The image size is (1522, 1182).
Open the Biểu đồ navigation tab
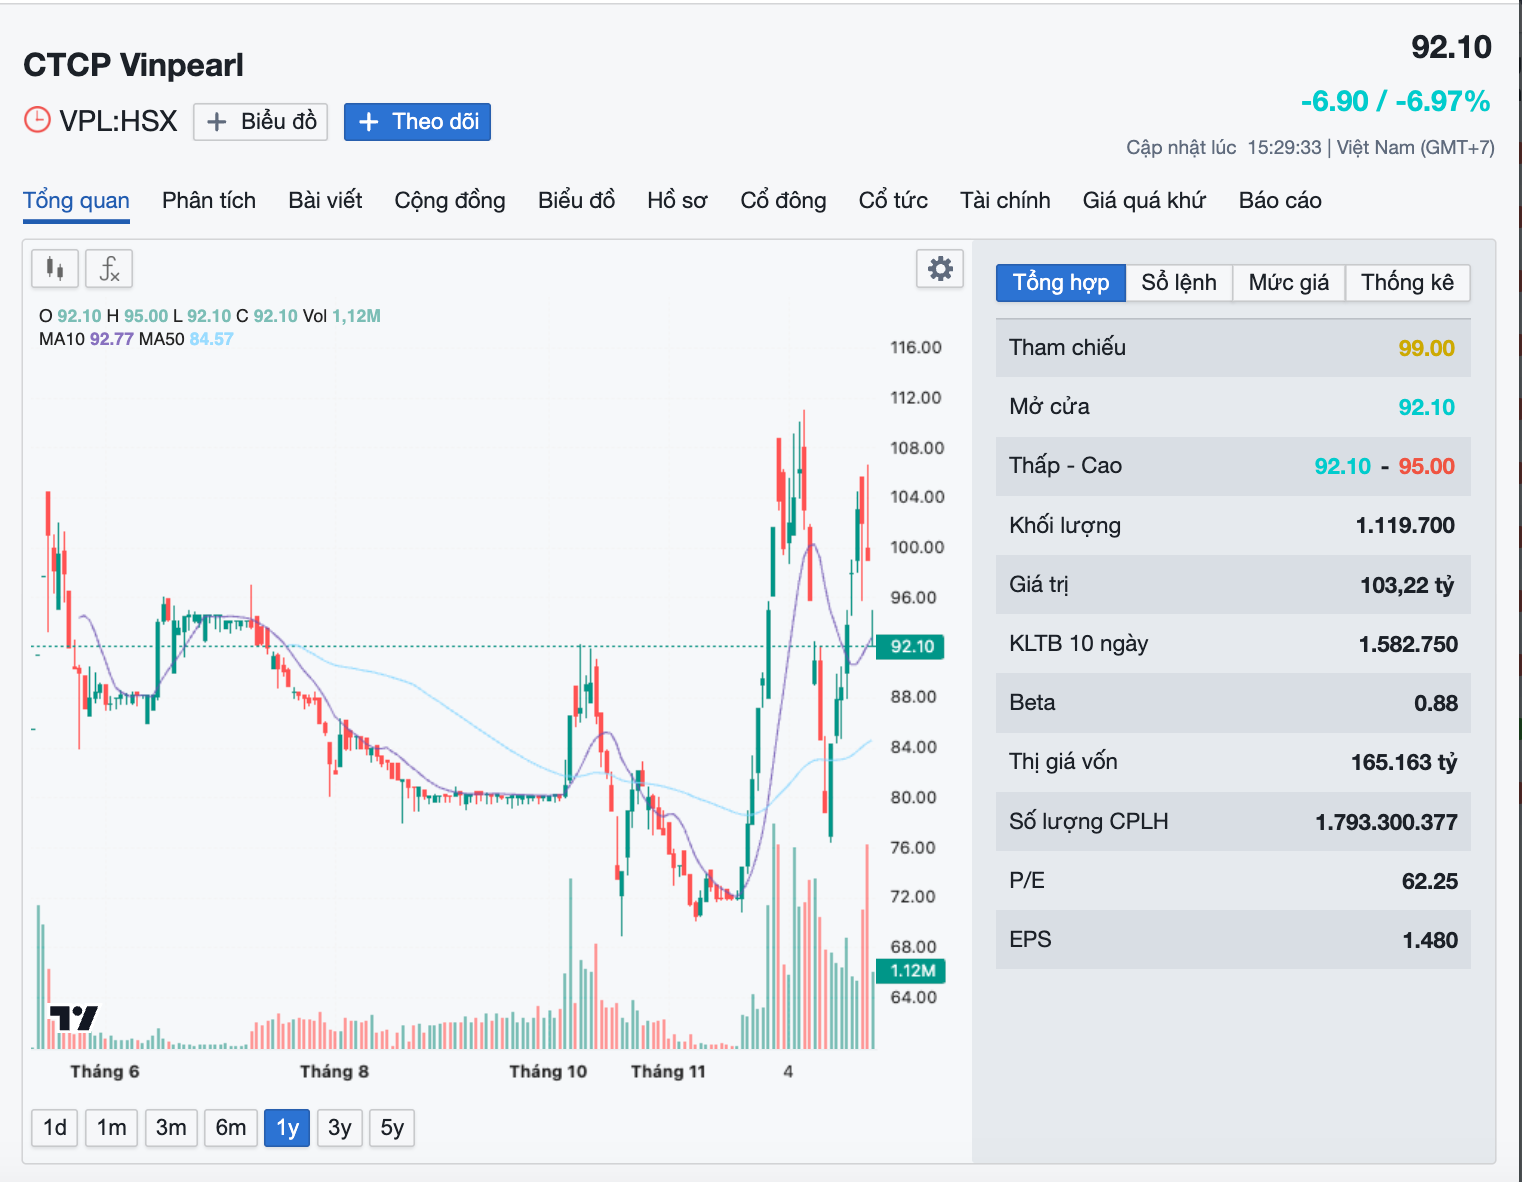click(576, 201)
